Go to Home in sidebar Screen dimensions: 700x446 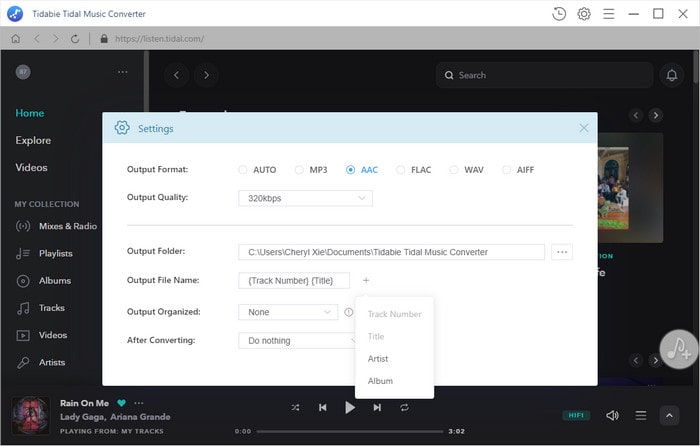pos(29,113)
